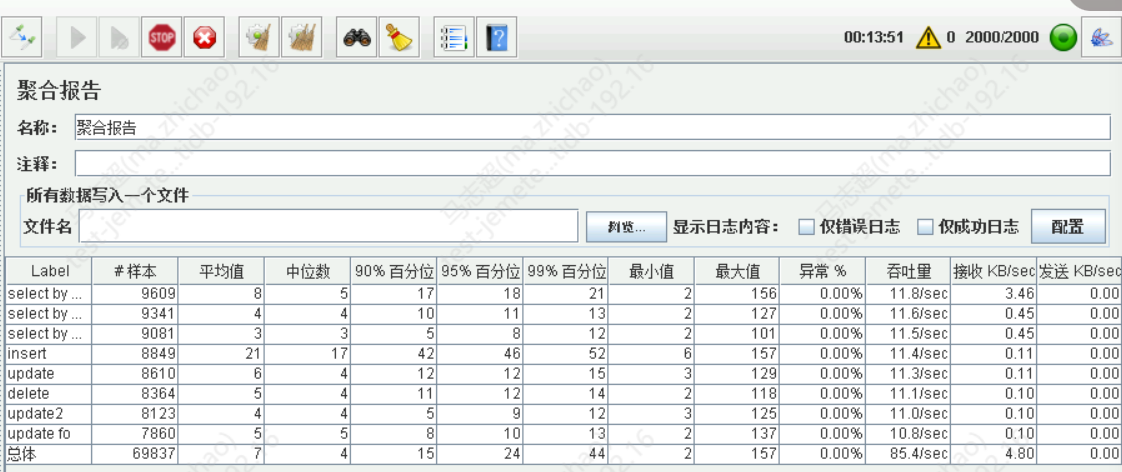Screen dimensions: 1122x472
Task: Sort by the 95% 百分位 column header
Action: [x=480, y=271]
